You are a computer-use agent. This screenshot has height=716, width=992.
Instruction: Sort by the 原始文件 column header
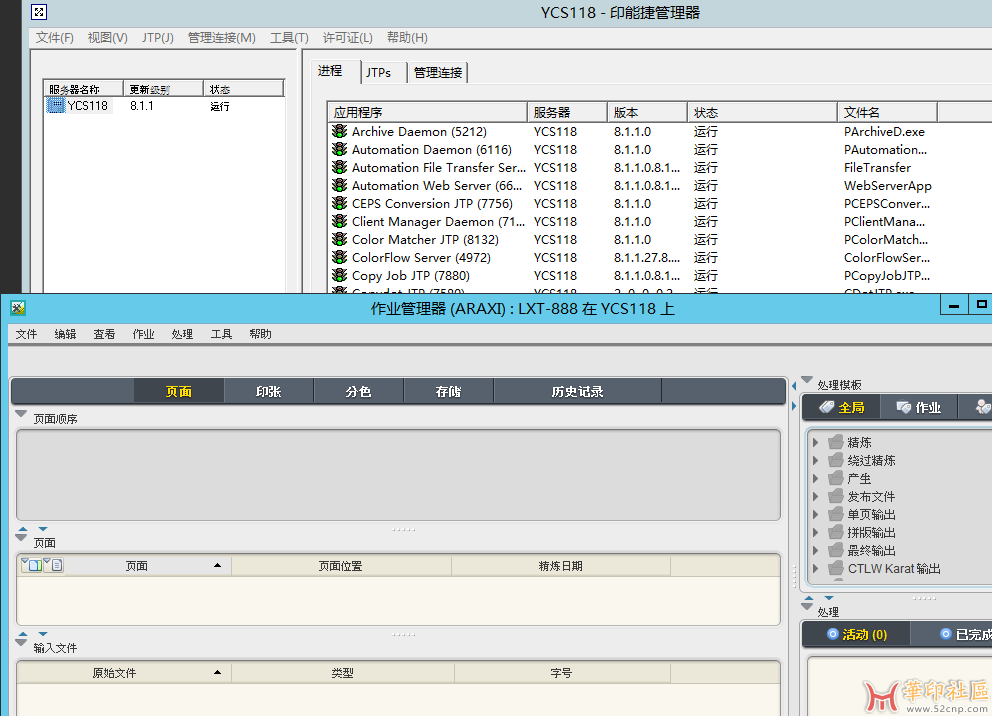(124, 673)
